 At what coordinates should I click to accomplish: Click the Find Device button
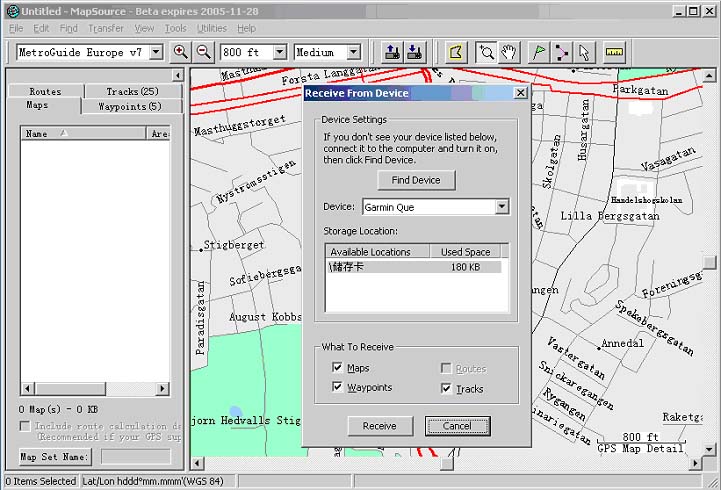click(x=416, y=180)
